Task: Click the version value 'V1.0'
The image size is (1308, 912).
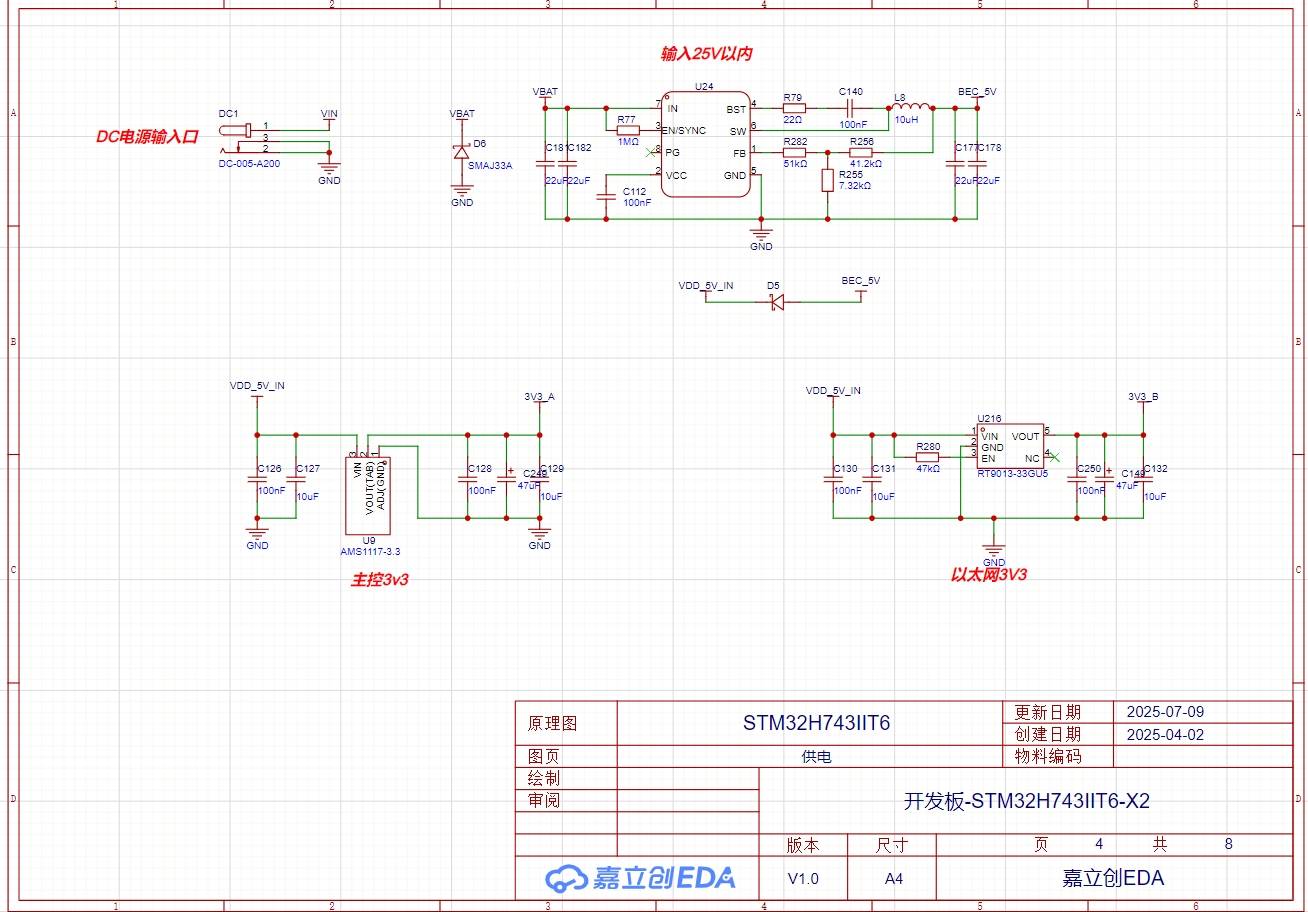Action: click(x=803, y=879)
